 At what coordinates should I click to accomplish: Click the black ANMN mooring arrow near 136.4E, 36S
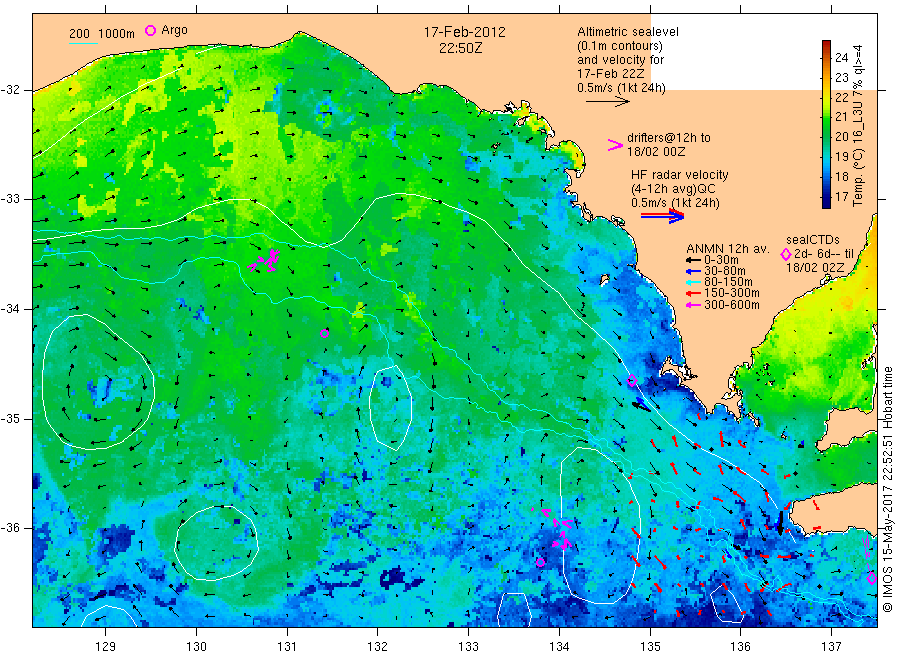779,521
